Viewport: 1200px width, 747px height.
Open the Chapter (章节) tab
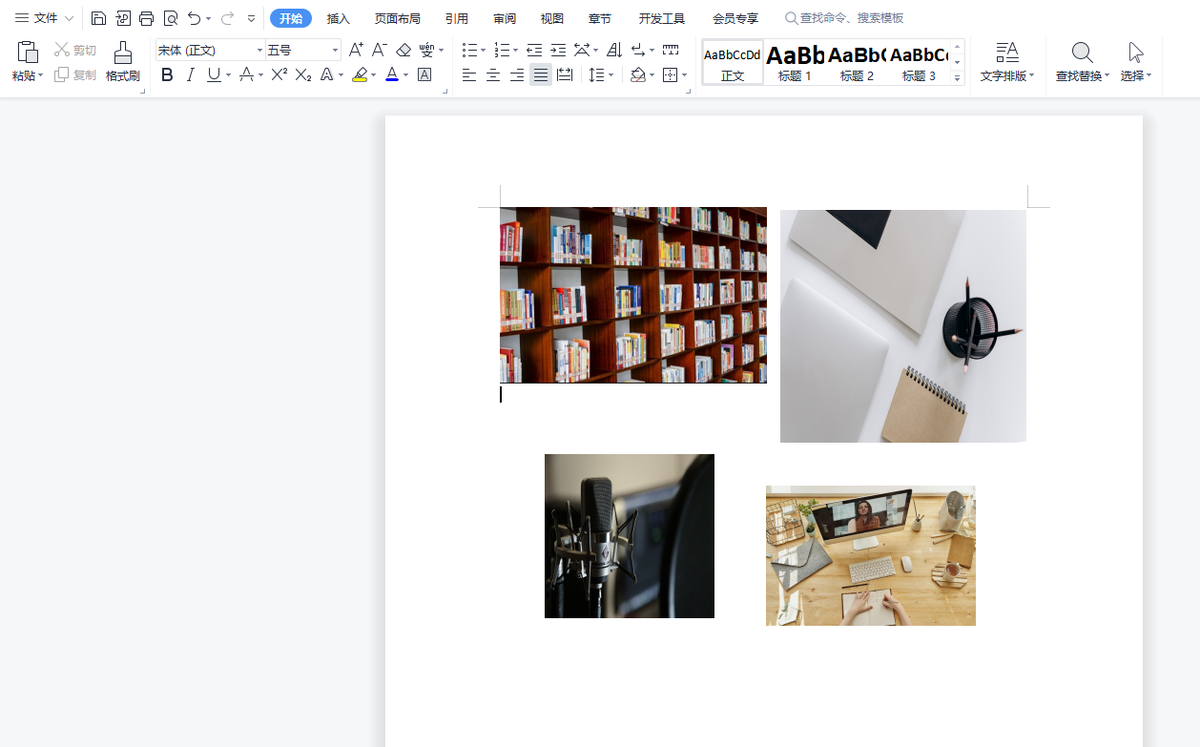[600, 18]
